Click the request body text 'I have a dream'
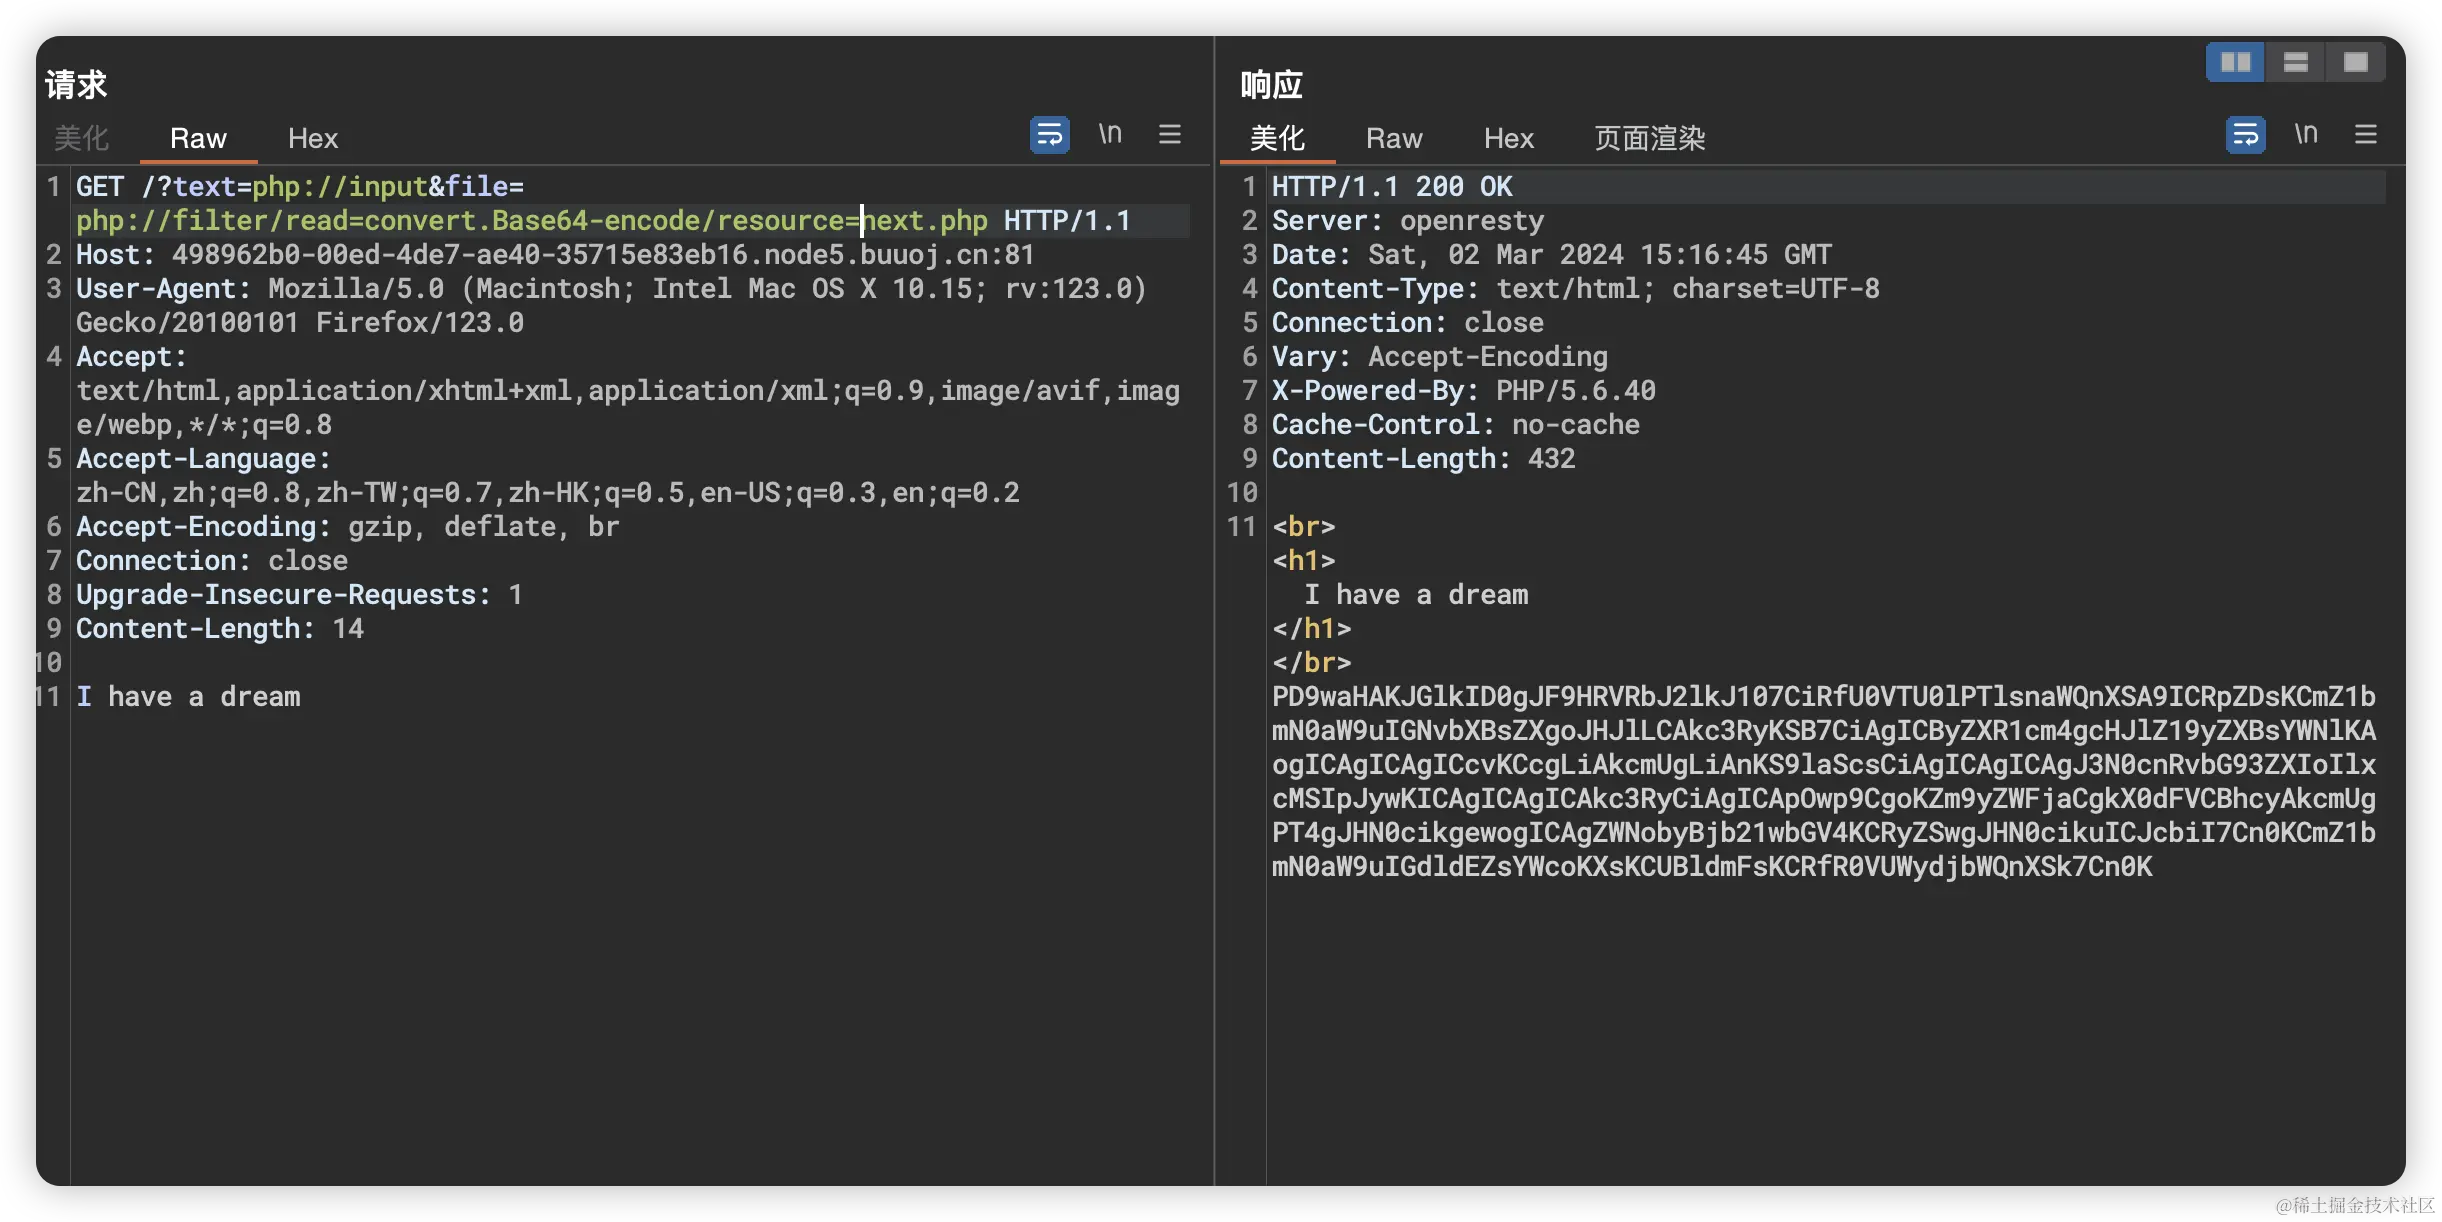Image resolution: width=2442 pixels, height=1222 pixels. [188, 697]
